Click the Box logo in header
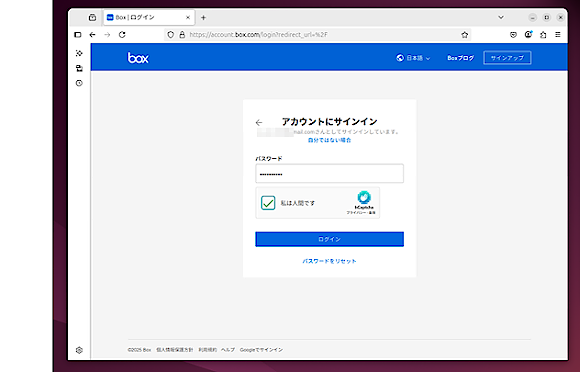The height and width of the screenshot is (372, 580). pyautogui.click(x=138, y=58)
